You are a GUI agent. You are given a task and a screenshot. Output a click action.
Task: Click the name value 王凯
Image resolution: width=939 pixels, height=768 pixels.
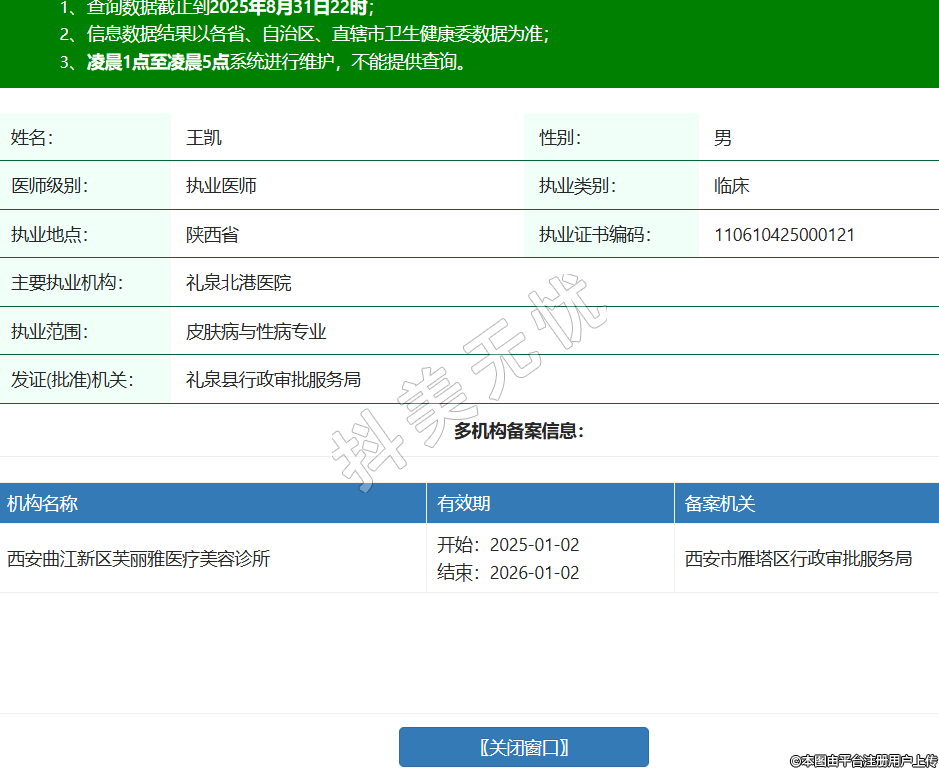pyautogui.click(x=204, y=138)
